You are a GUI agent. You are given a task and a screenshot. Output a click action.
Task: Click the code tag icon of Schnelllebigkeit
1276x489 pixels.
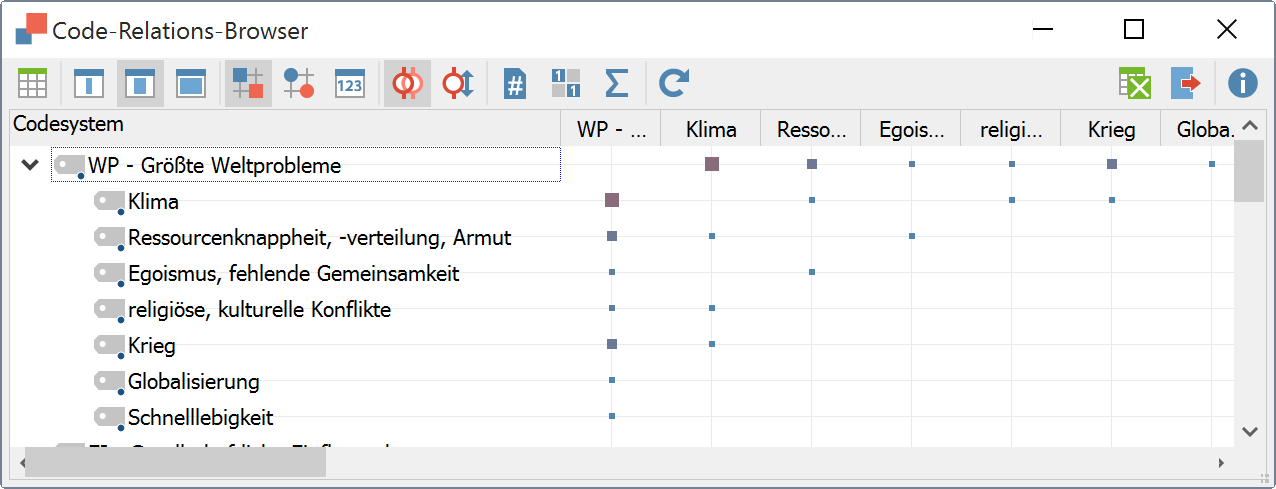(109, 418)
